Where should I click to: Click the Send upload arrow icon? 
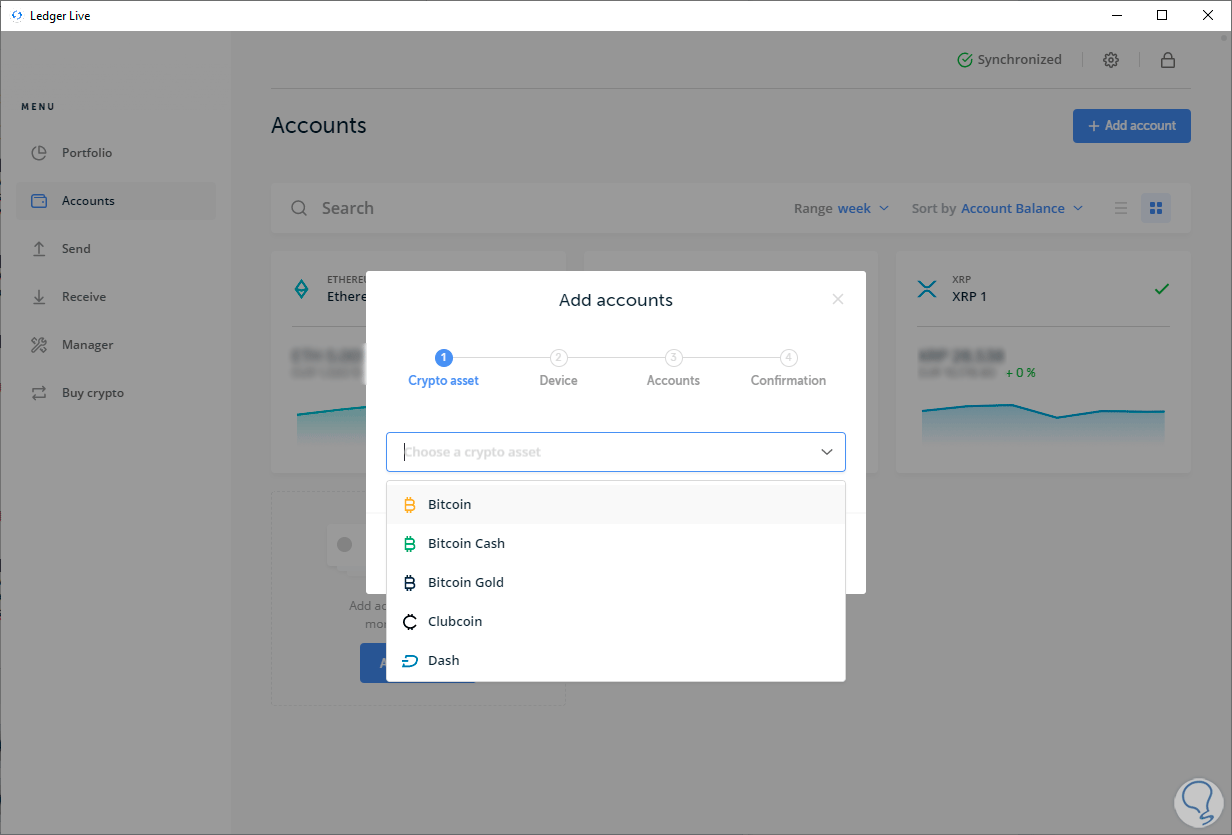click(39, 249)
